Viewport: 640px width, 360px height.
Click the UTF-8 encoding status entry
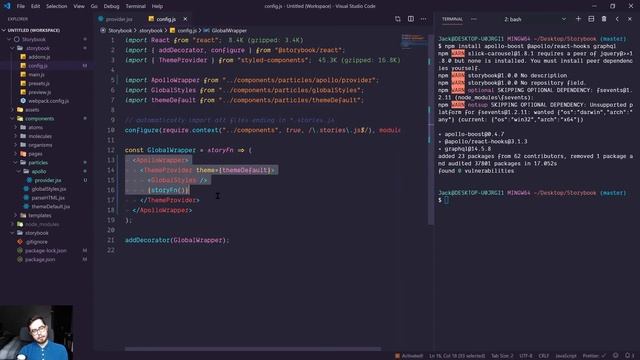click(526, 356)
